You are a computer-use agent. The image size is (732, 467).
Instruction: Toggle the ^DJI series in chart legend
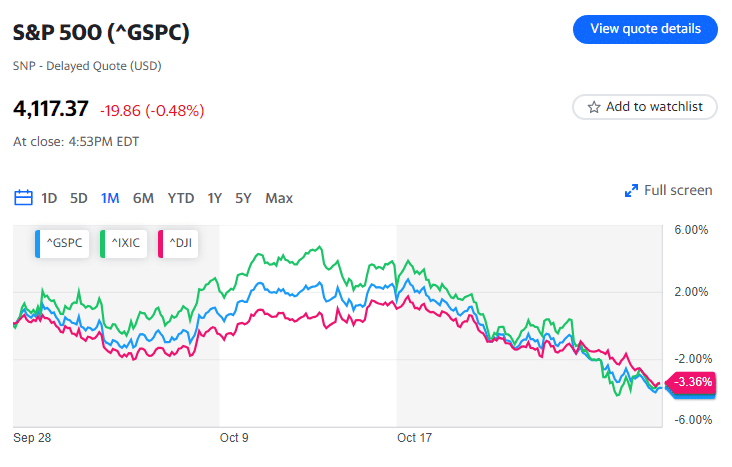click(182, 242)
